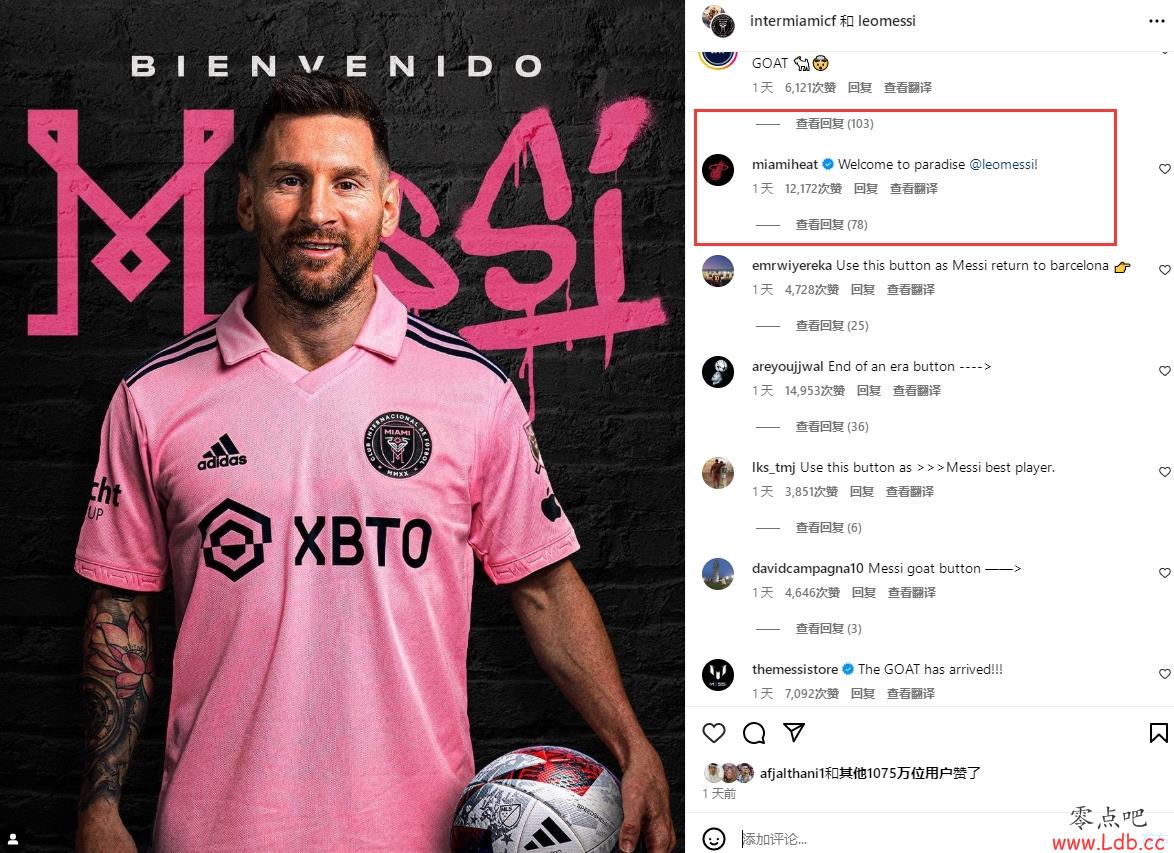
Task: Like the post with the heart icon
Action: (x=714, y=732)
